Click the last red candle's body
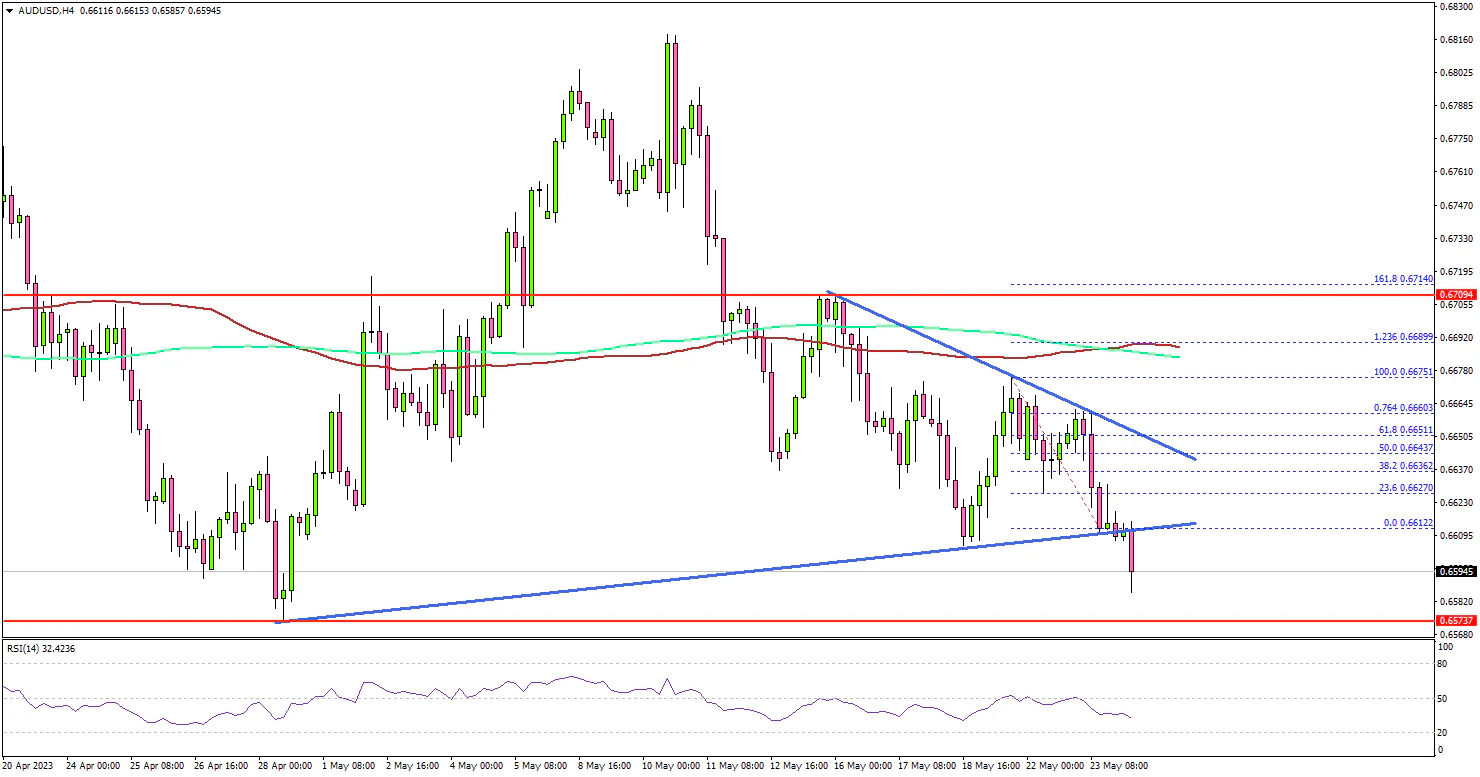 click(x=1131, y=552)
